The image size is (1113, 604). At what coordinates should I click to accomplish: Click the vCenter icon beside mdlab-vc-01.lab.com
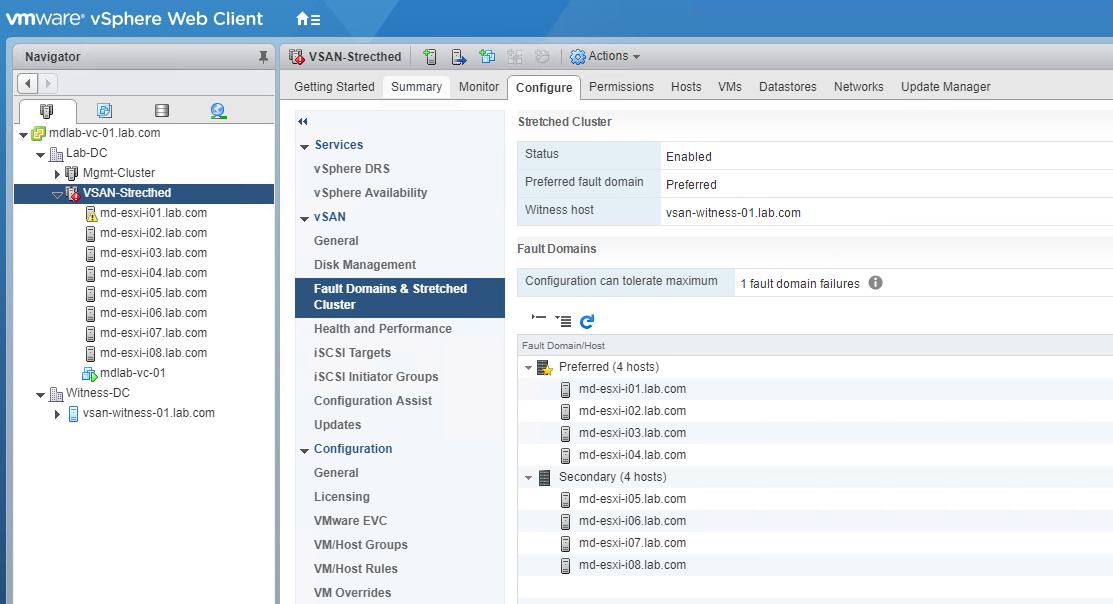pos(38,133)
